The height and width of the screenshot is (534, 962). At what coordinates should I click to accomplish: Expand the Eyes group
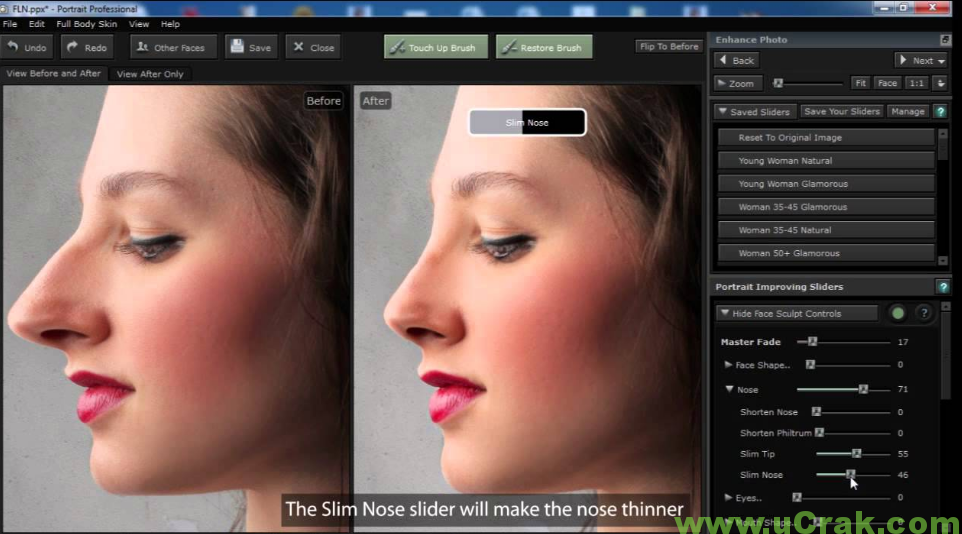pos(728,498)
